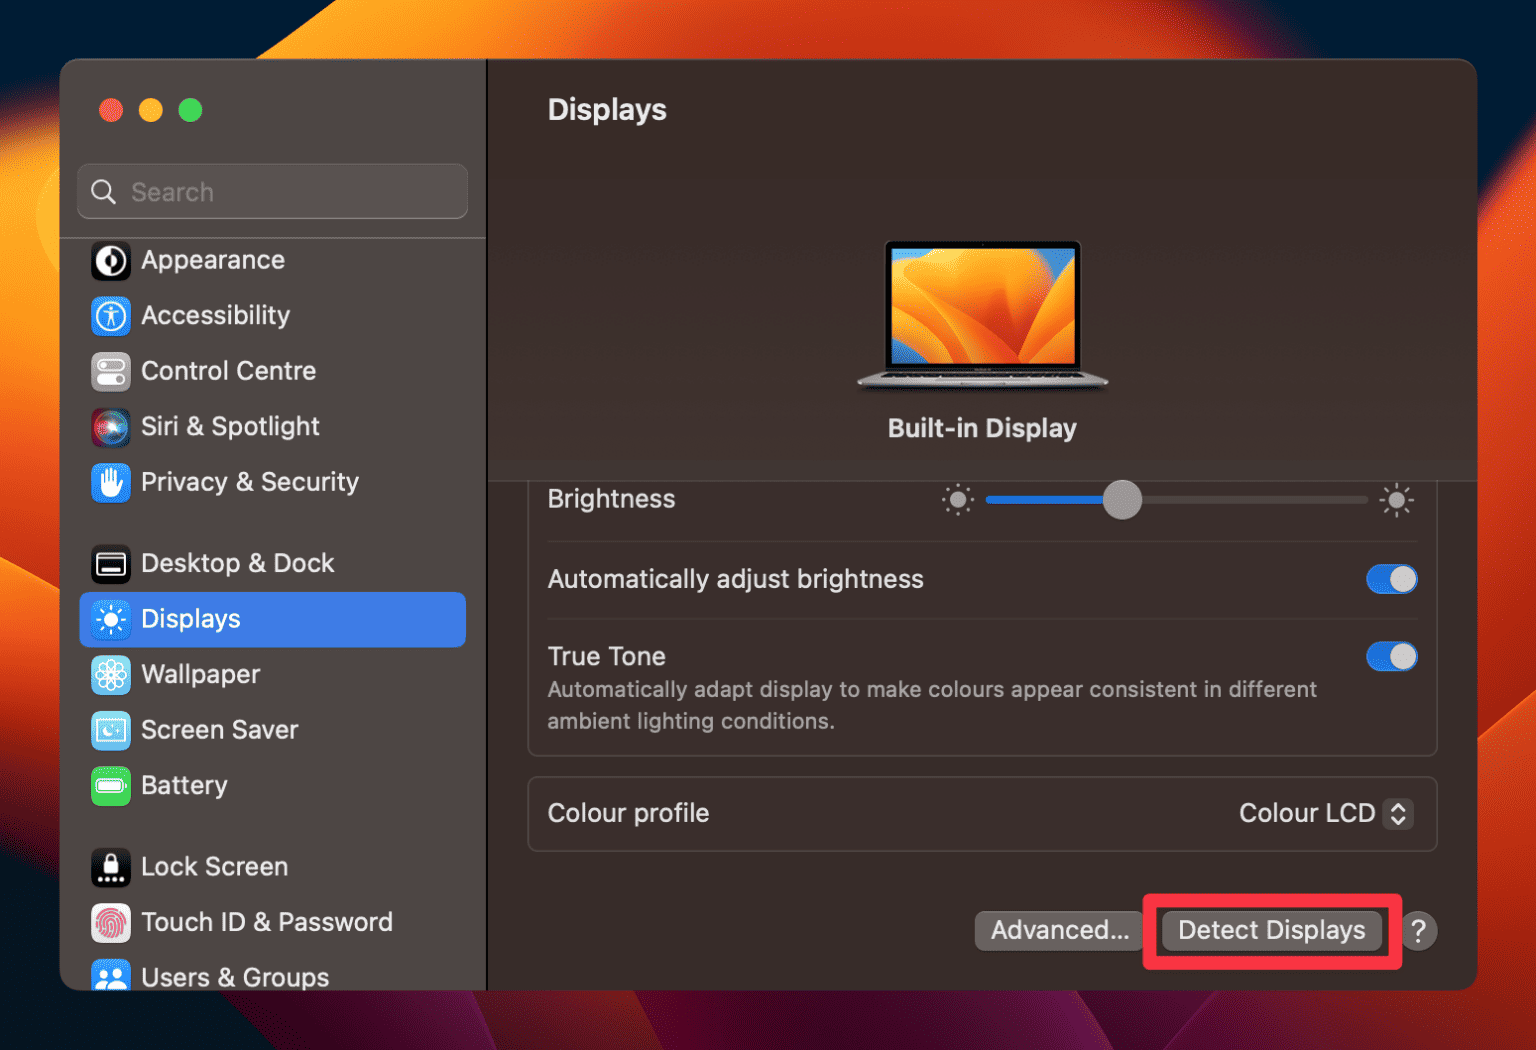The width and height of the screenshot is (1536, 1050).
Task: Click the Lock Screen padlock icon
Action: point(110,867)
